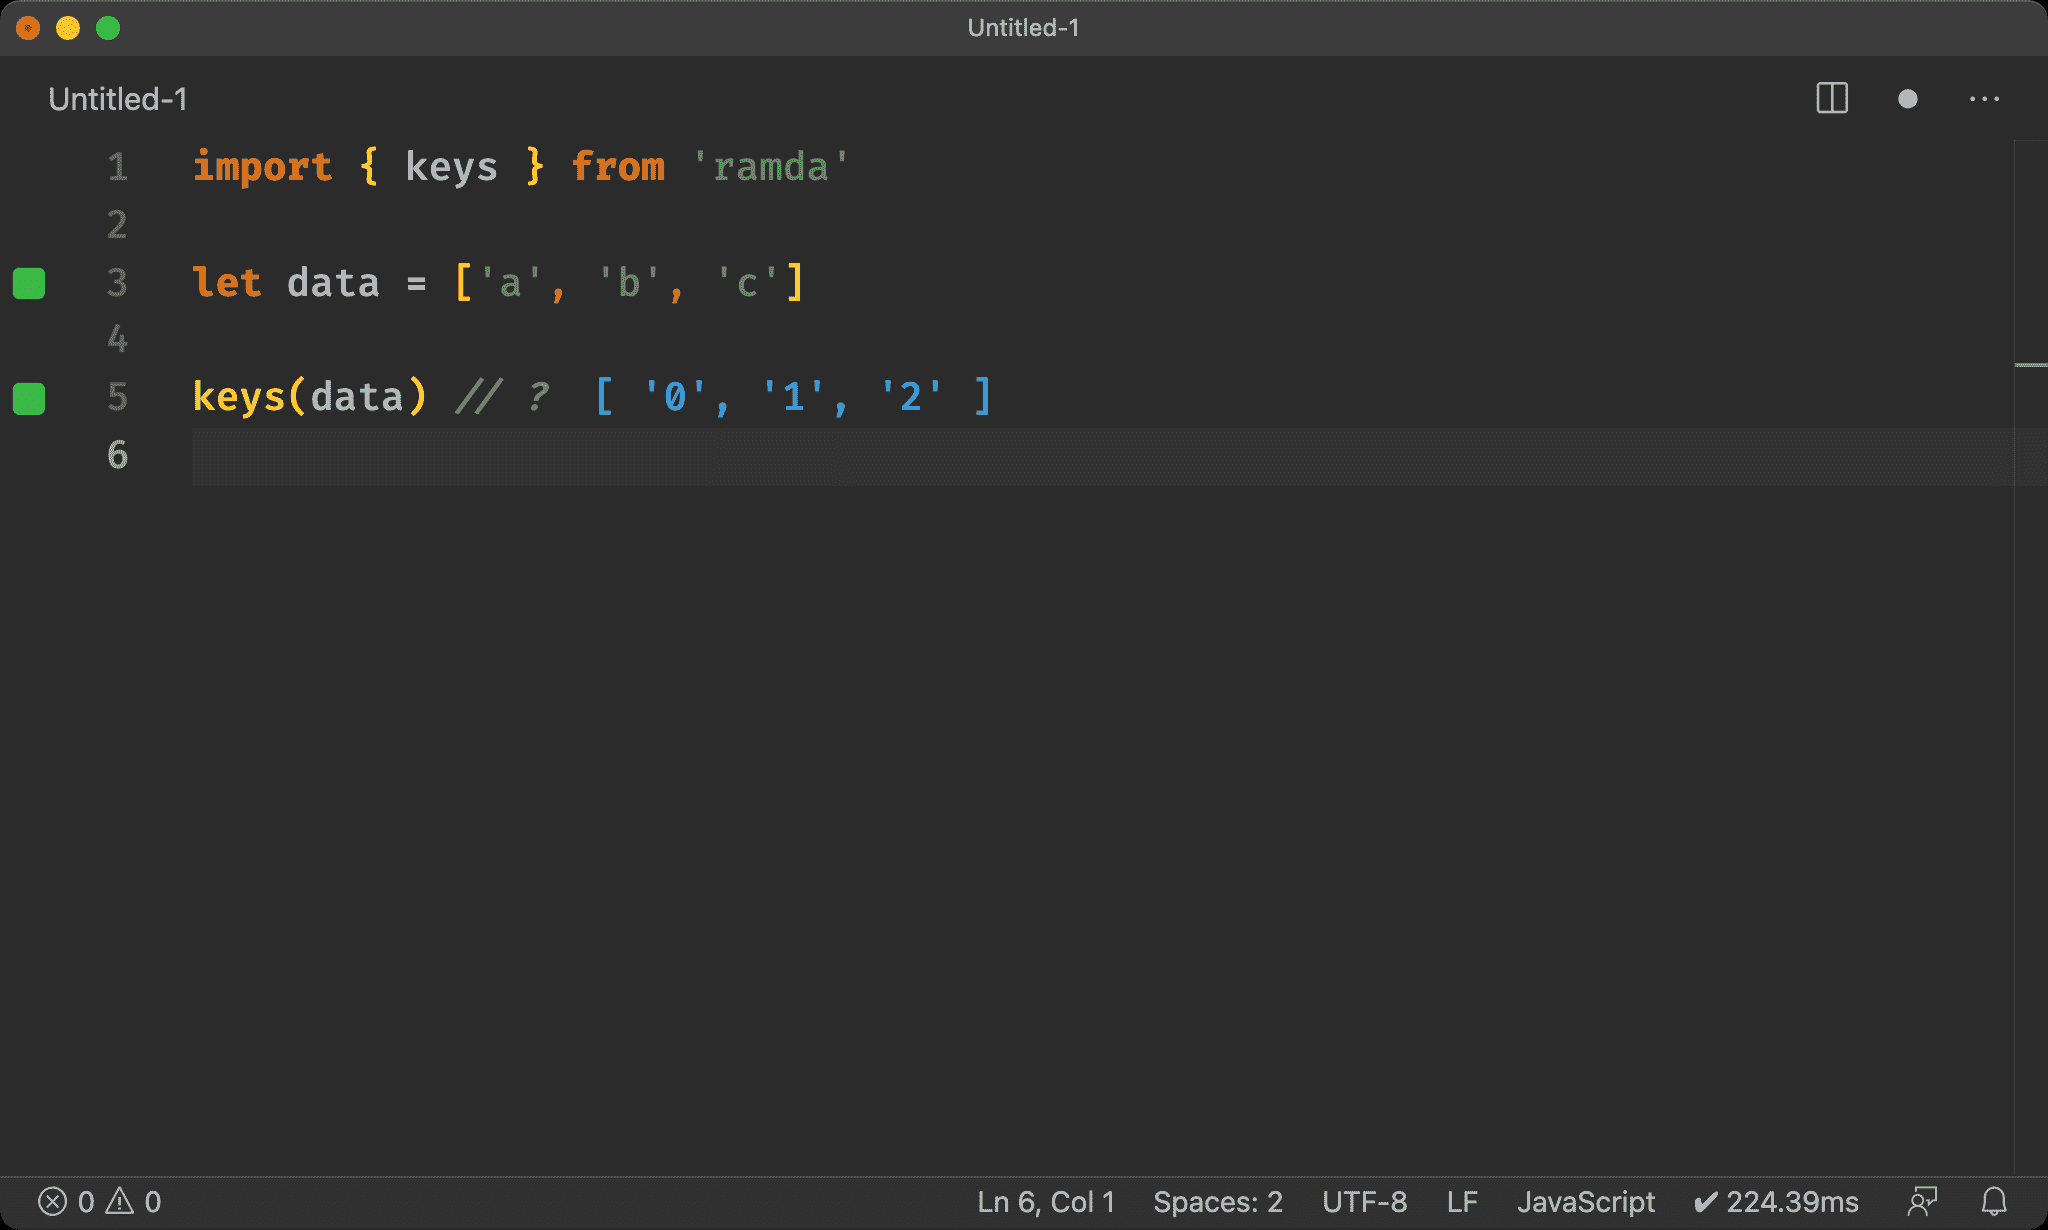Click the warnings triangle icon in status bar
This screenshot has width=2048, height=1230.
pos(120,1201)
